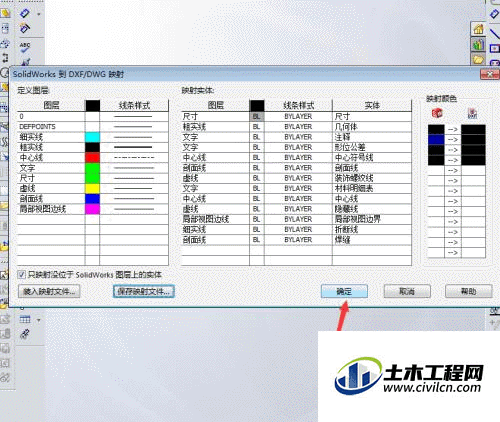Click the pushpin icon below tables icon
The width and height of the screenshot is (500, 422).
25,334
